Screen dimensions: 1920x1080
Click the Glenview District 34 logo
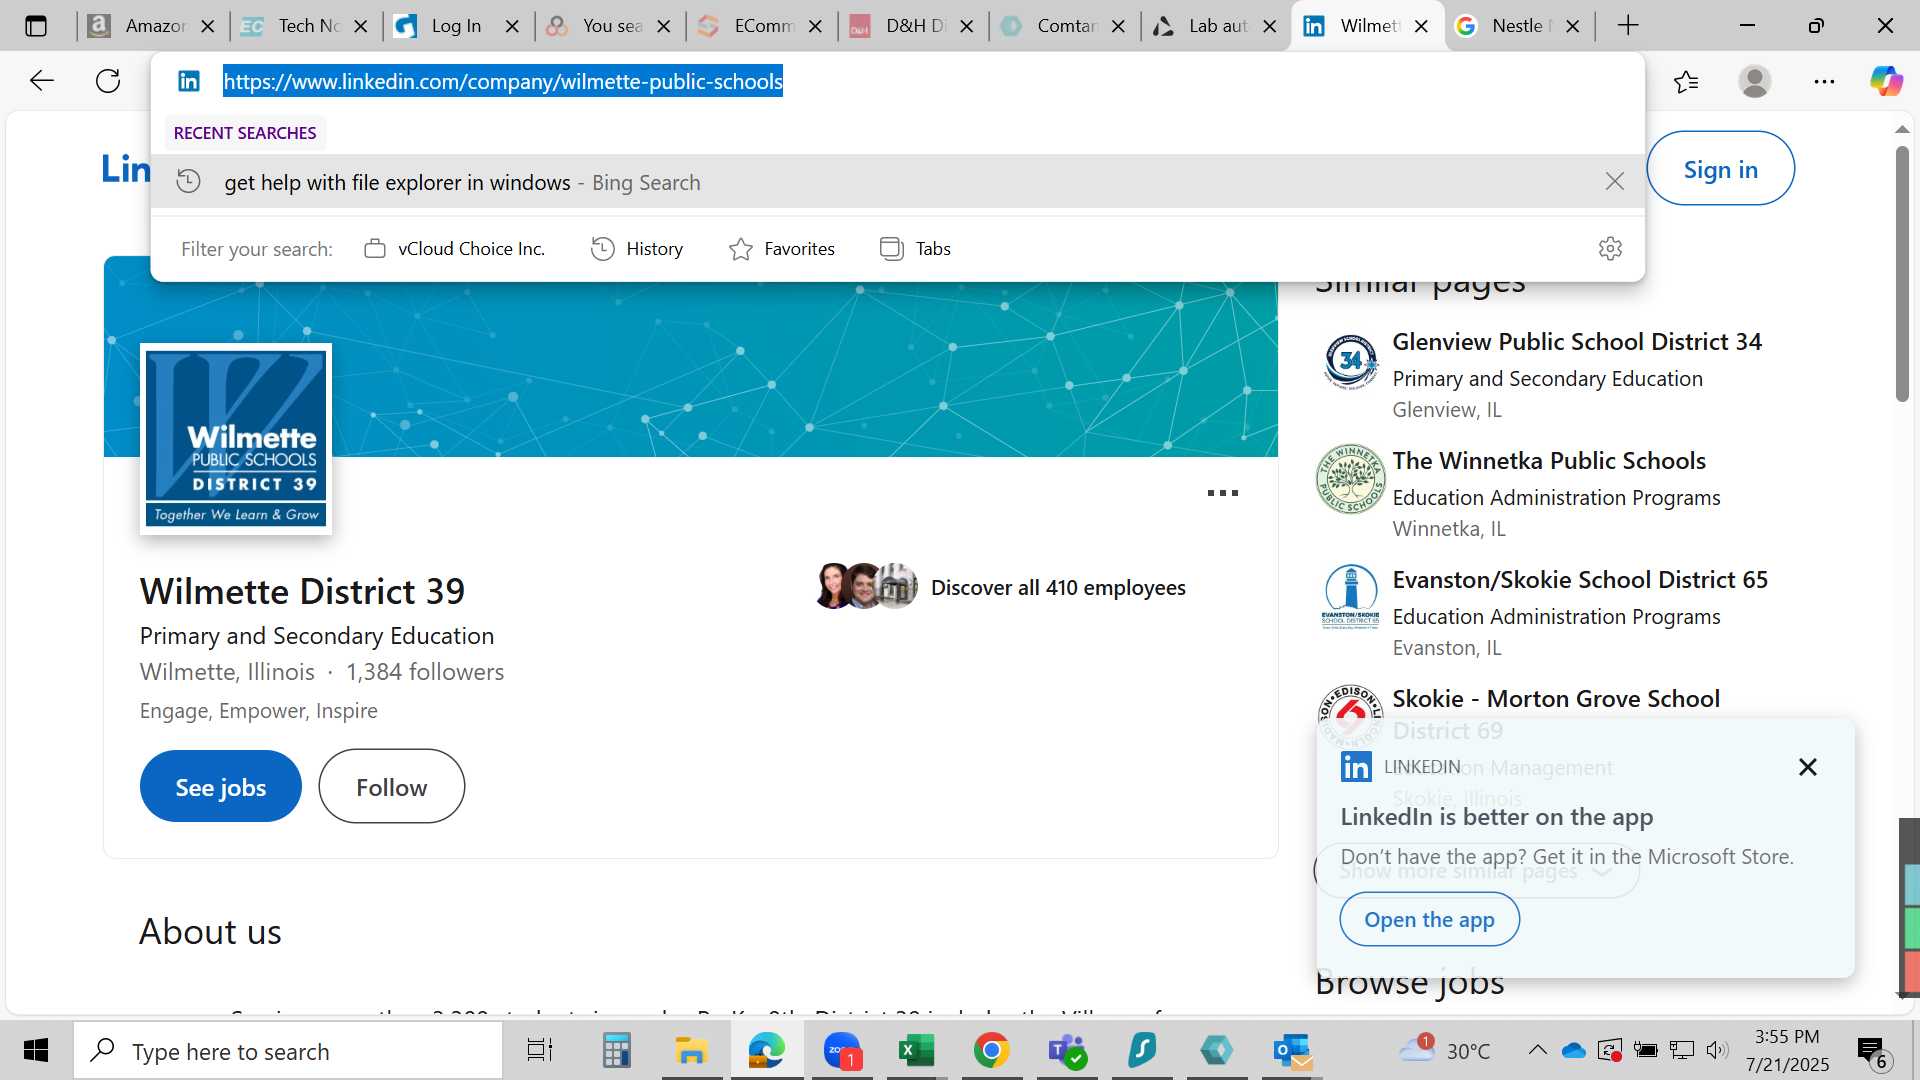coord(1350,361)
